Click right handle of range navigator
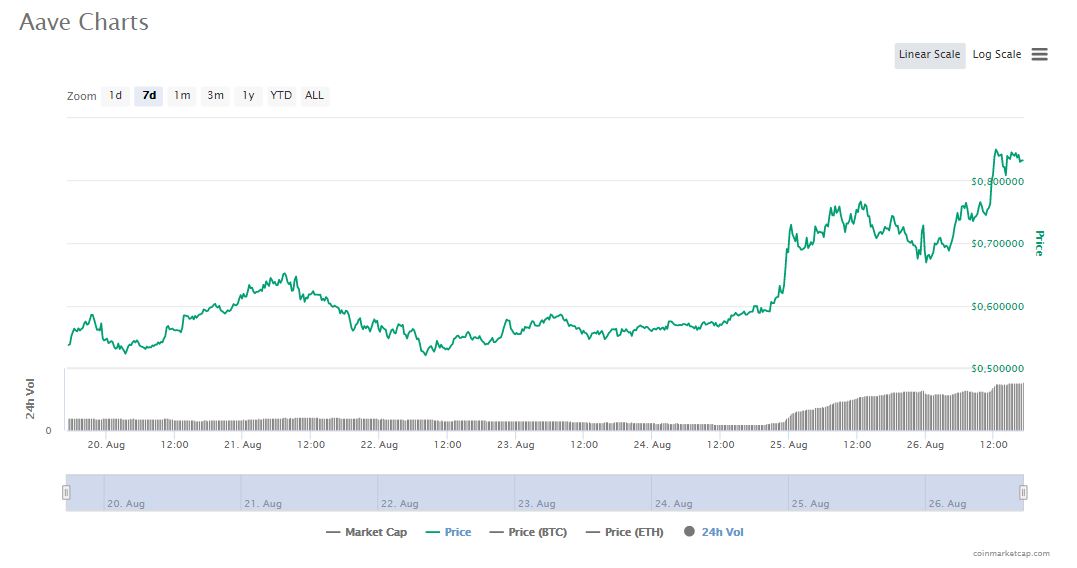Image resolution: width=1077 pixels, height=568 pixels. 1023,492
